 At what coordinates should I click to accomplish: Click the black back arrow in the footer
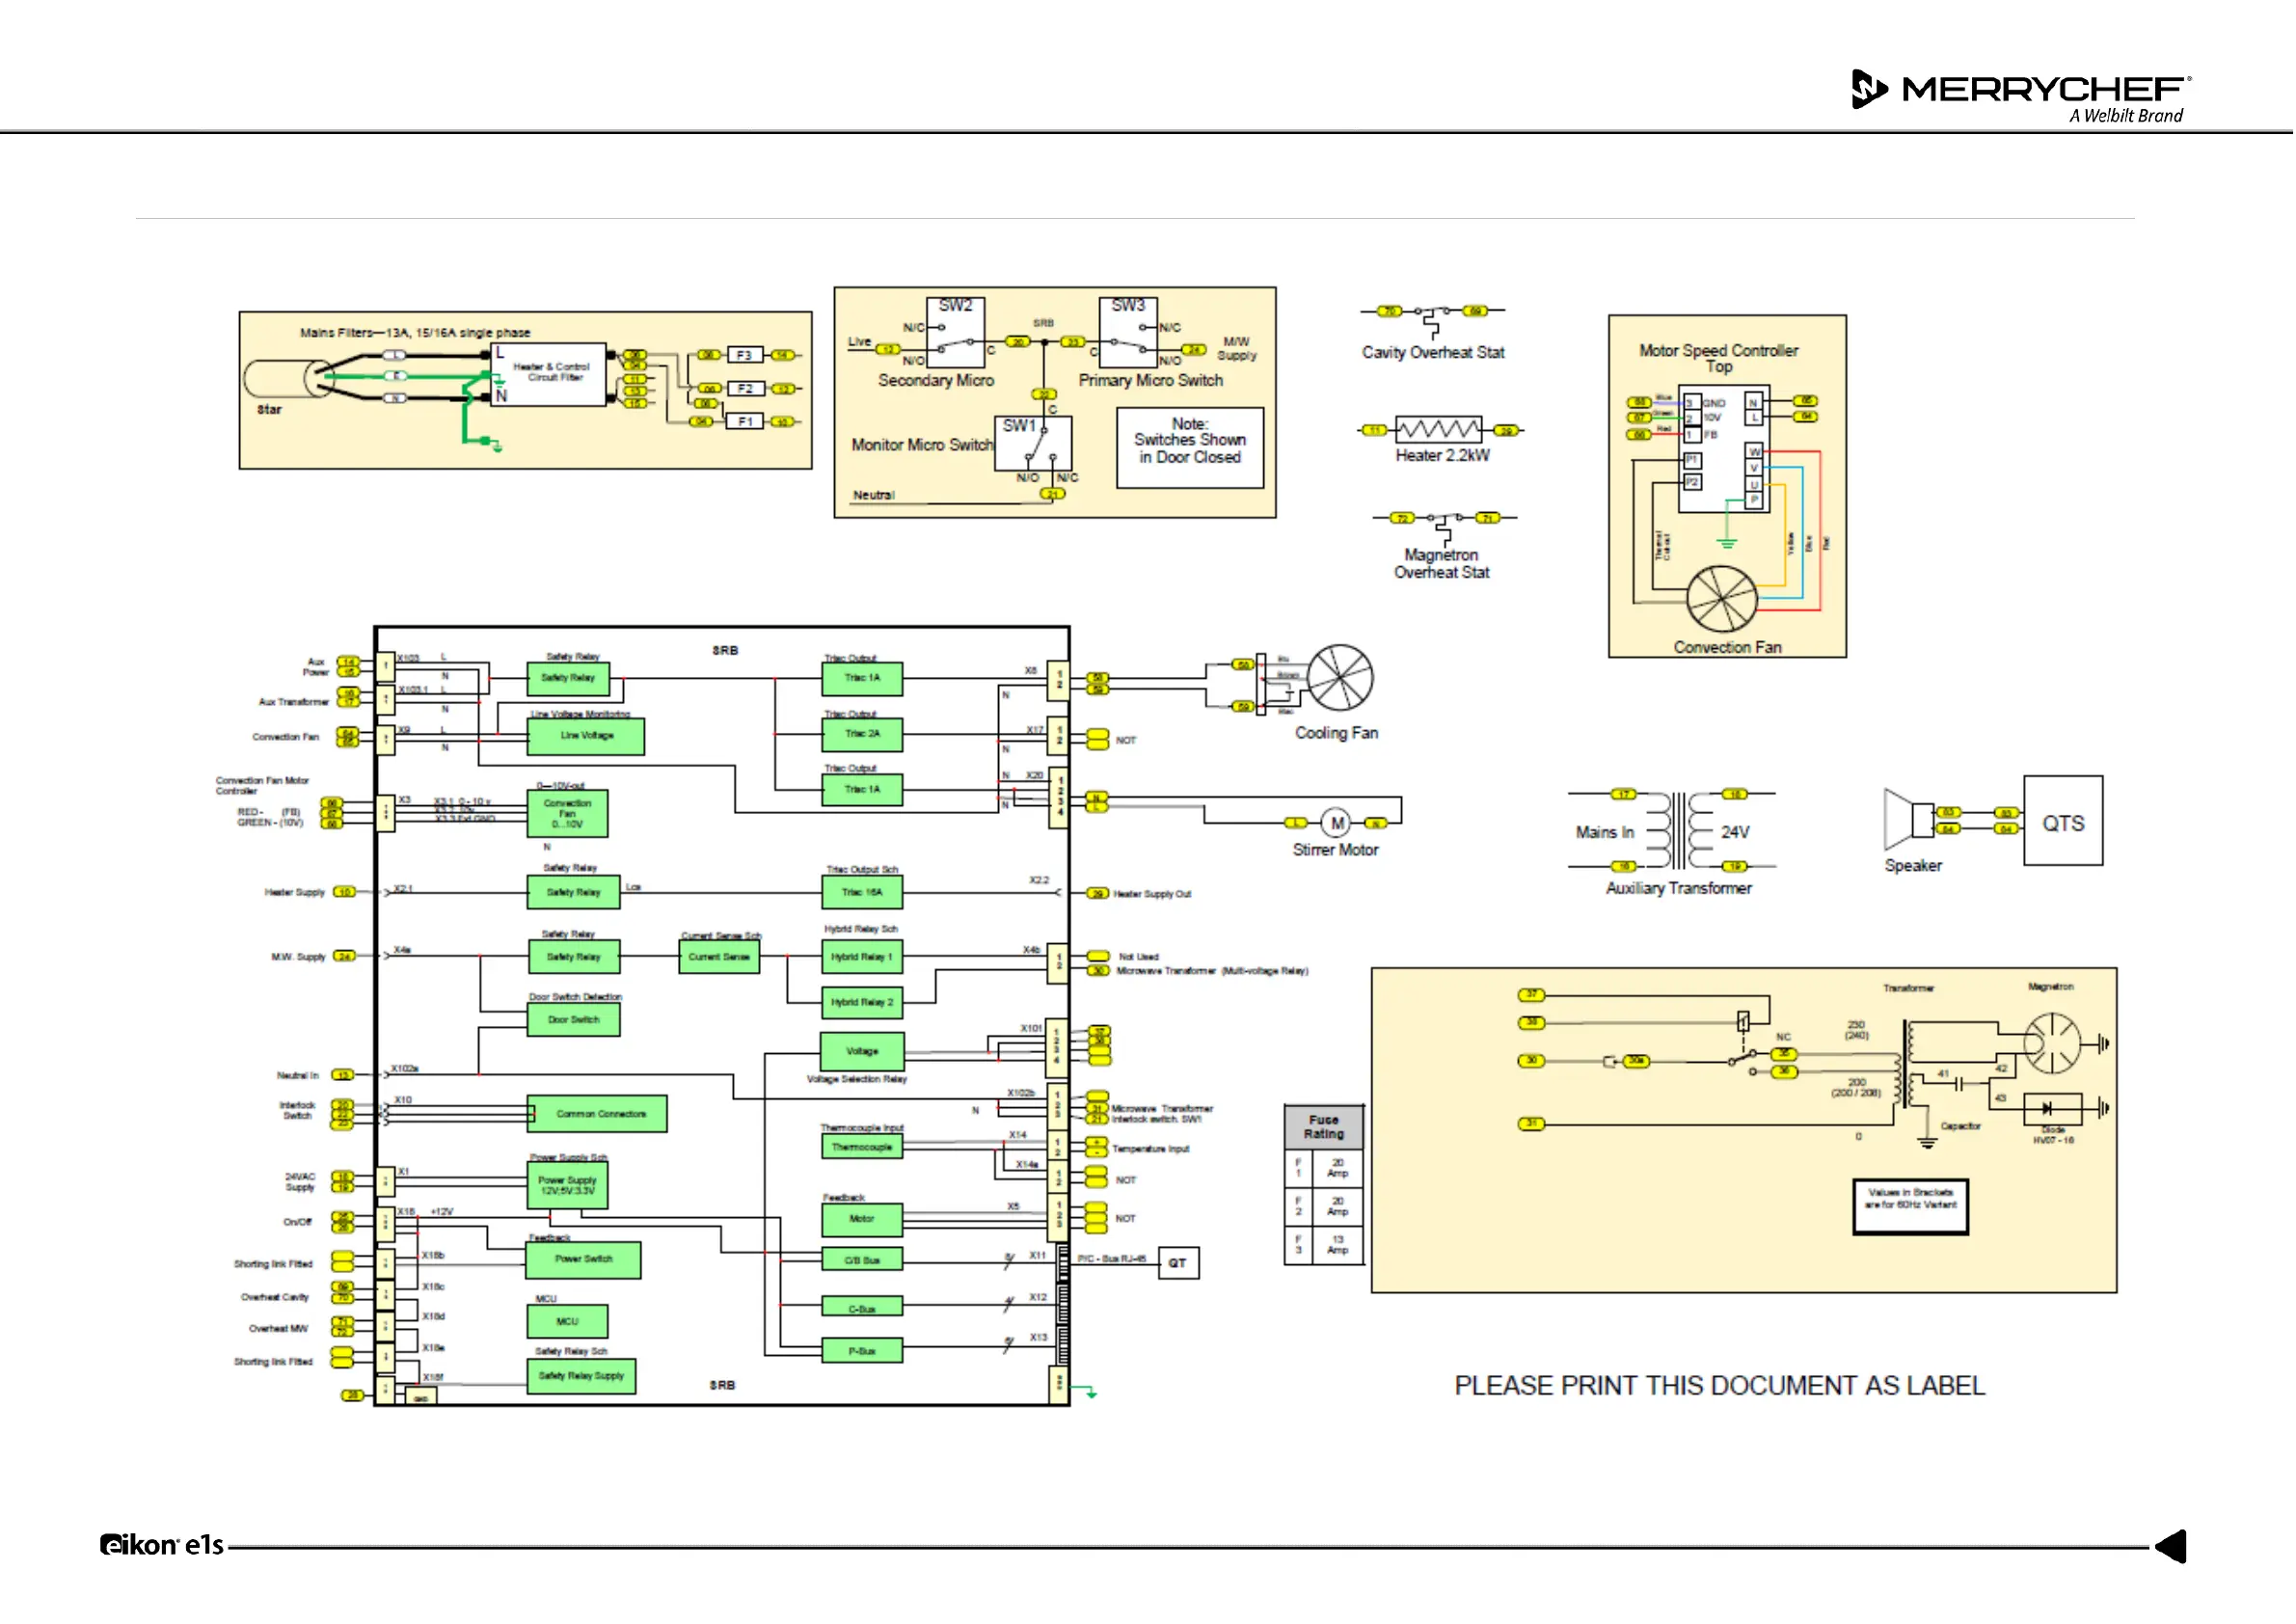[x=2174, y=1548]
